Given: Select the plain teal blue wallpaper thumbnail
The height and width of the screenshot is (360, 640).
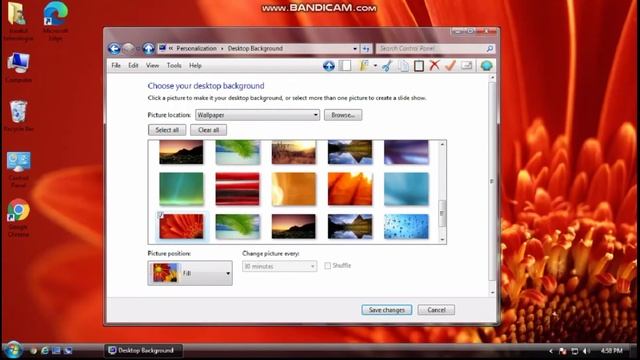Looking at the screenshot, I should click(407, 189).
